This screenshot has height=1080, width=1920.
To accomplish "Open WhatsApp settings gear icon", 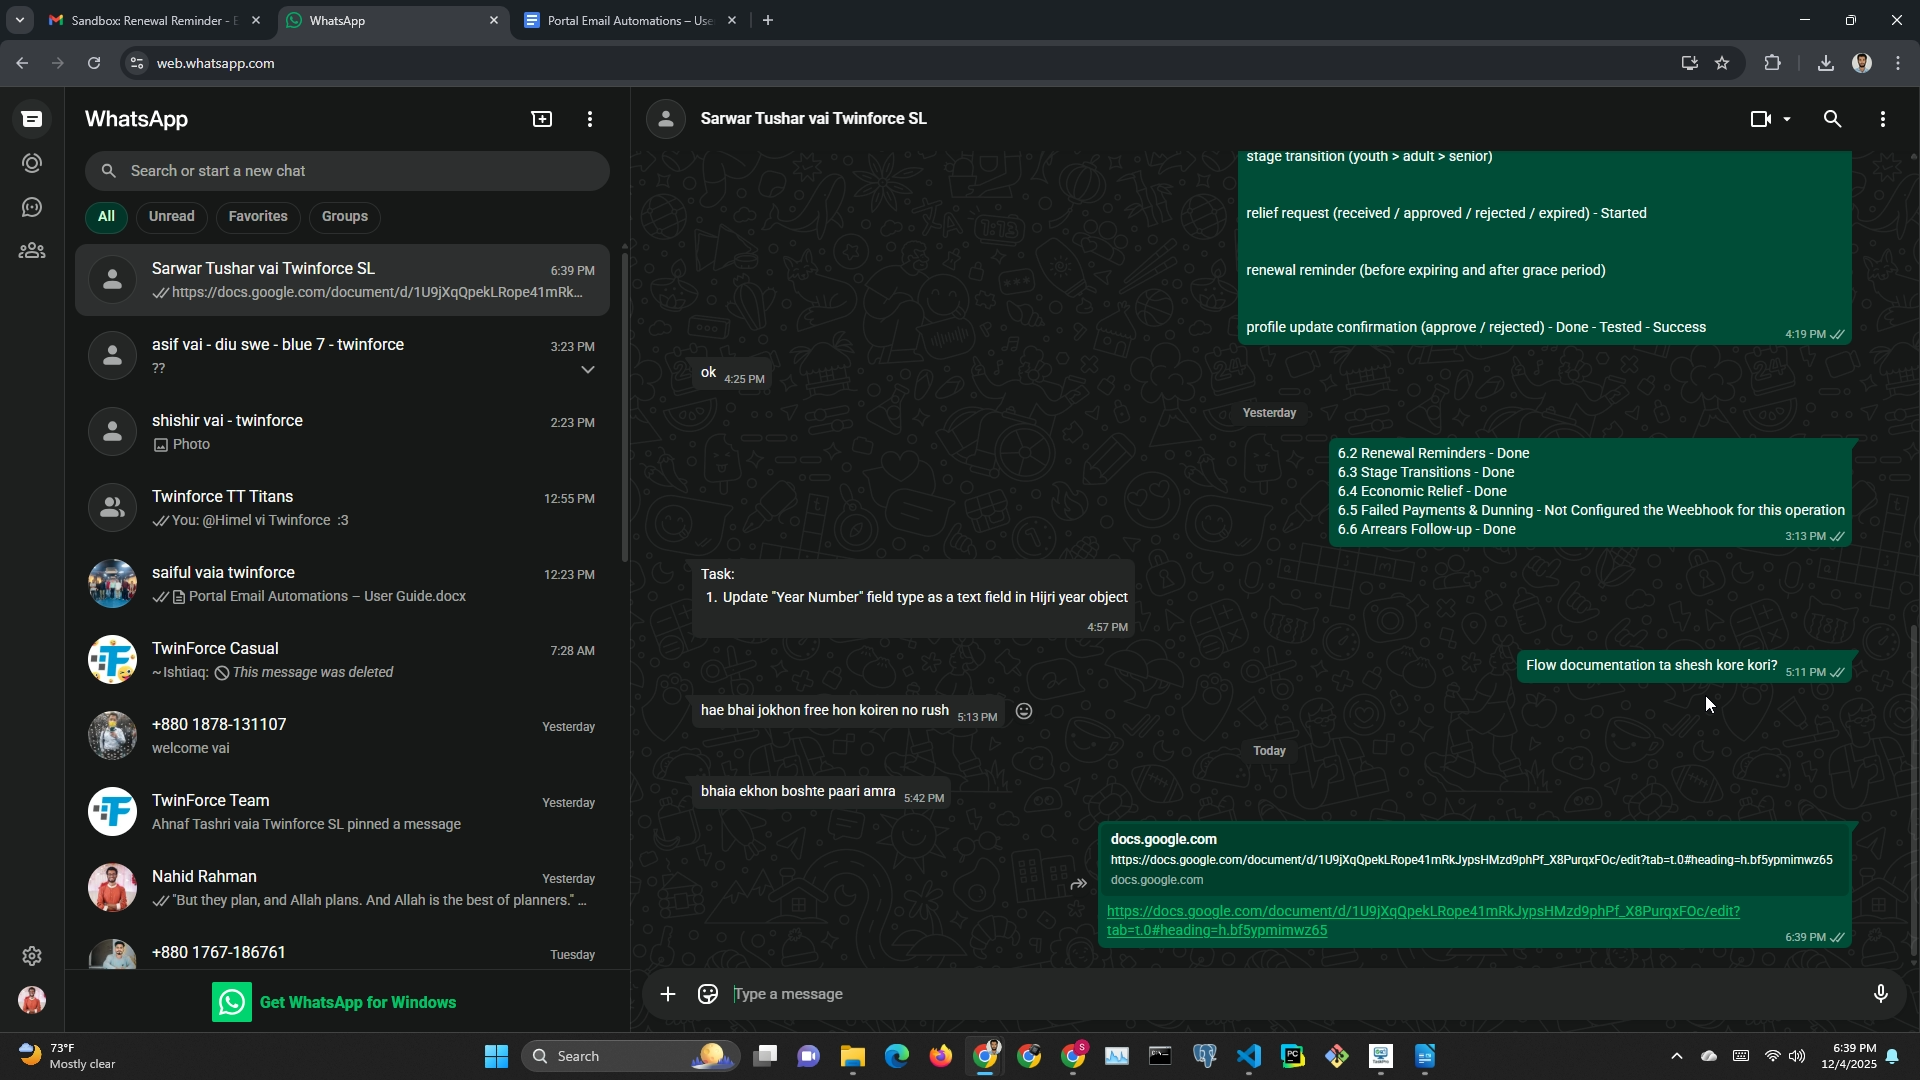I will click(x=32, y=956).
